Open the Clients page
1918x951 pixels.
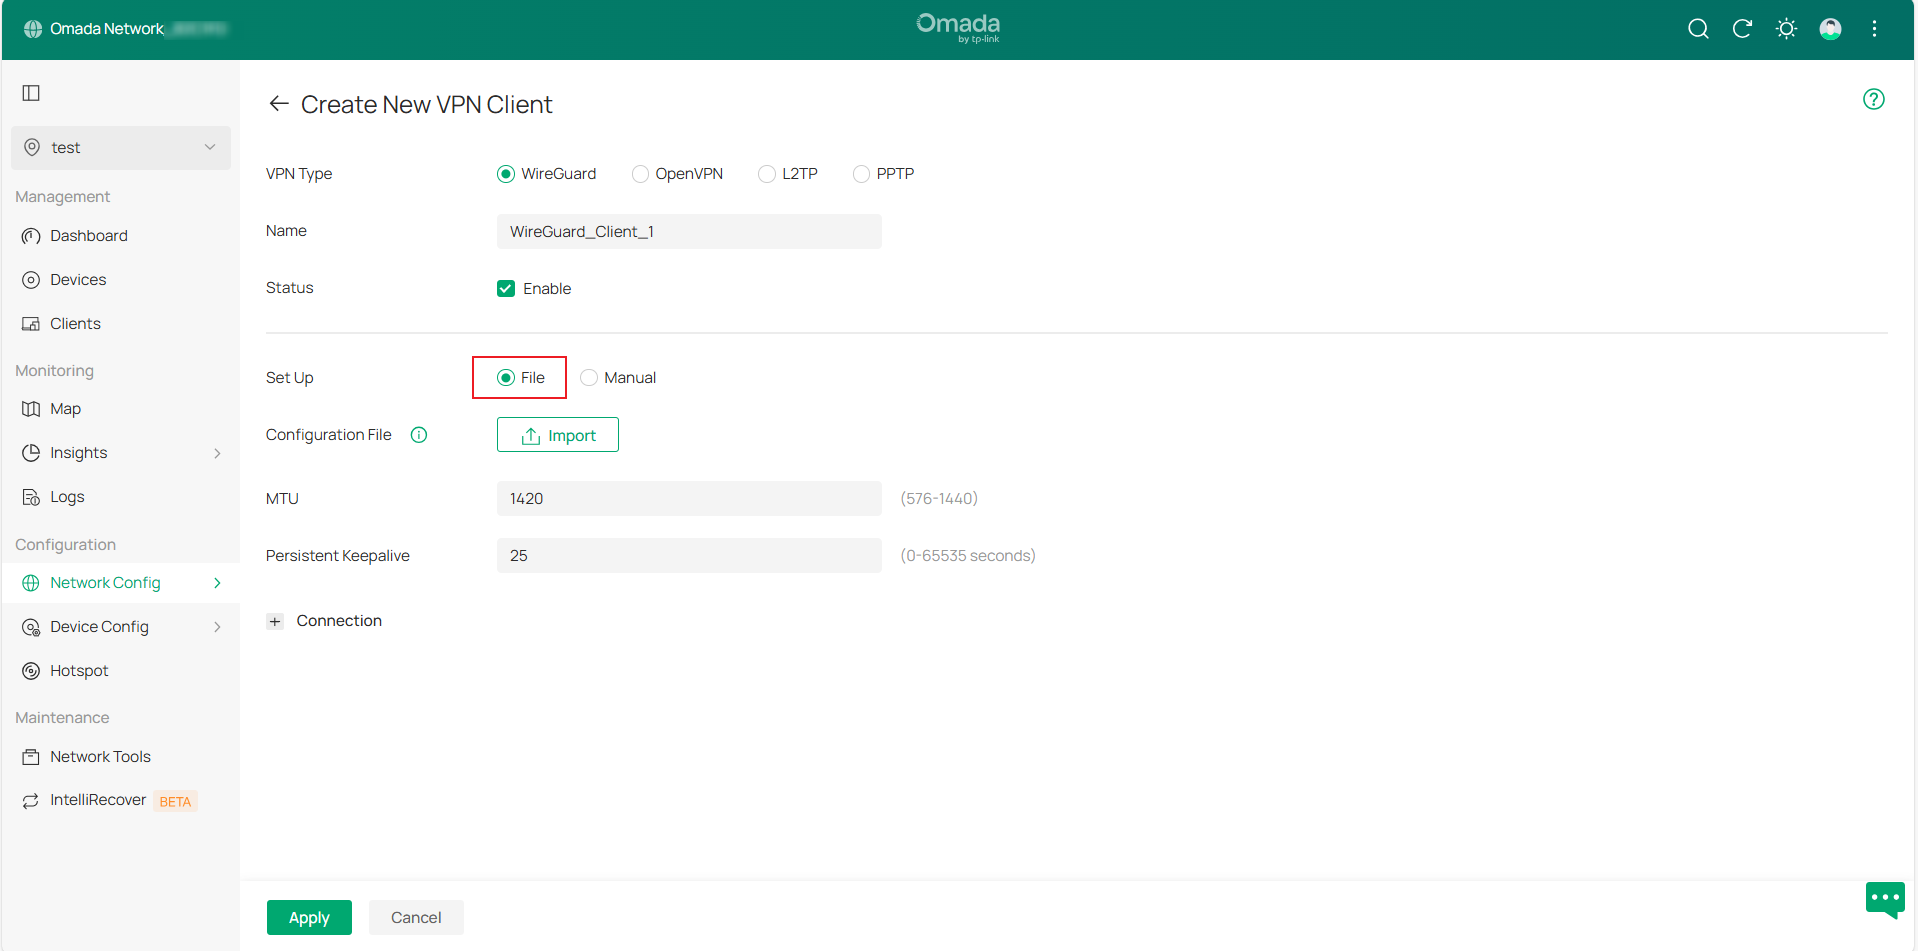pyautogui.click(x=75, y=323)
